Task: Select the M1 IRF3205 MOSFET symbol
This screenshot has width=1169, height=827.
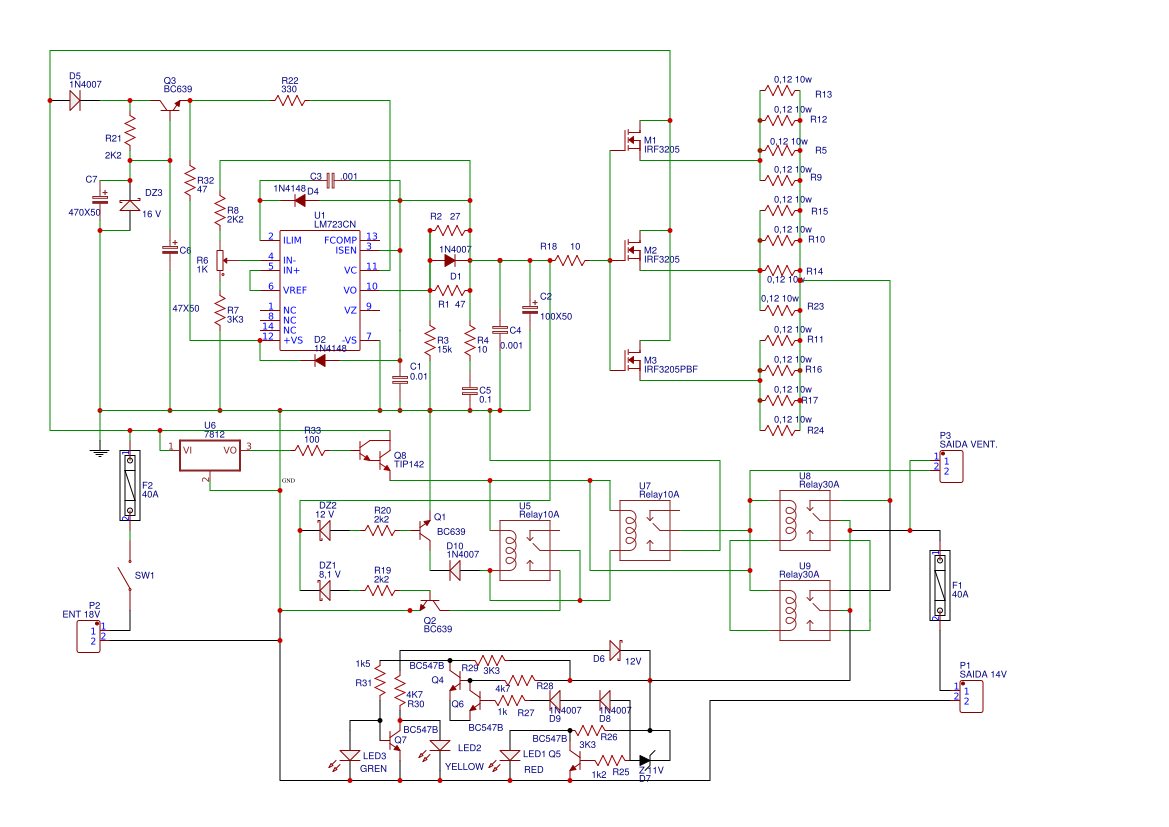Action: (632, 139)
